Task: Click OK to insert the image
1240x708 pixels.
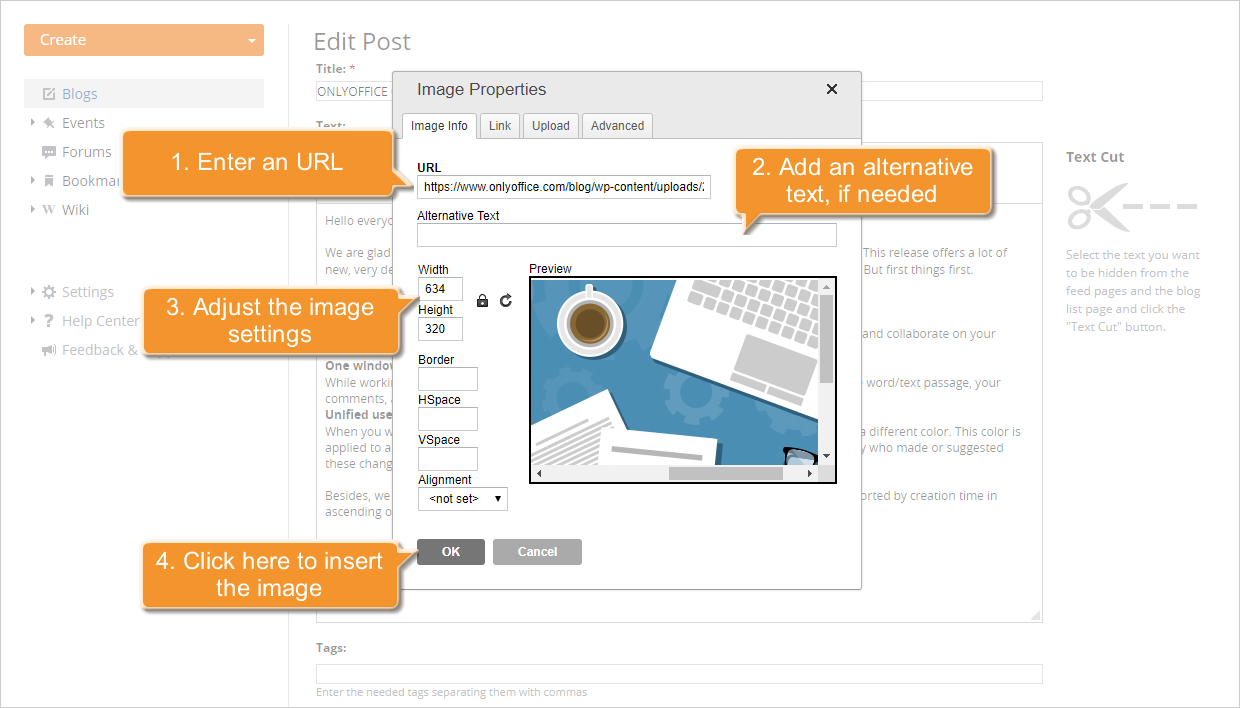Action: (450, 551)
